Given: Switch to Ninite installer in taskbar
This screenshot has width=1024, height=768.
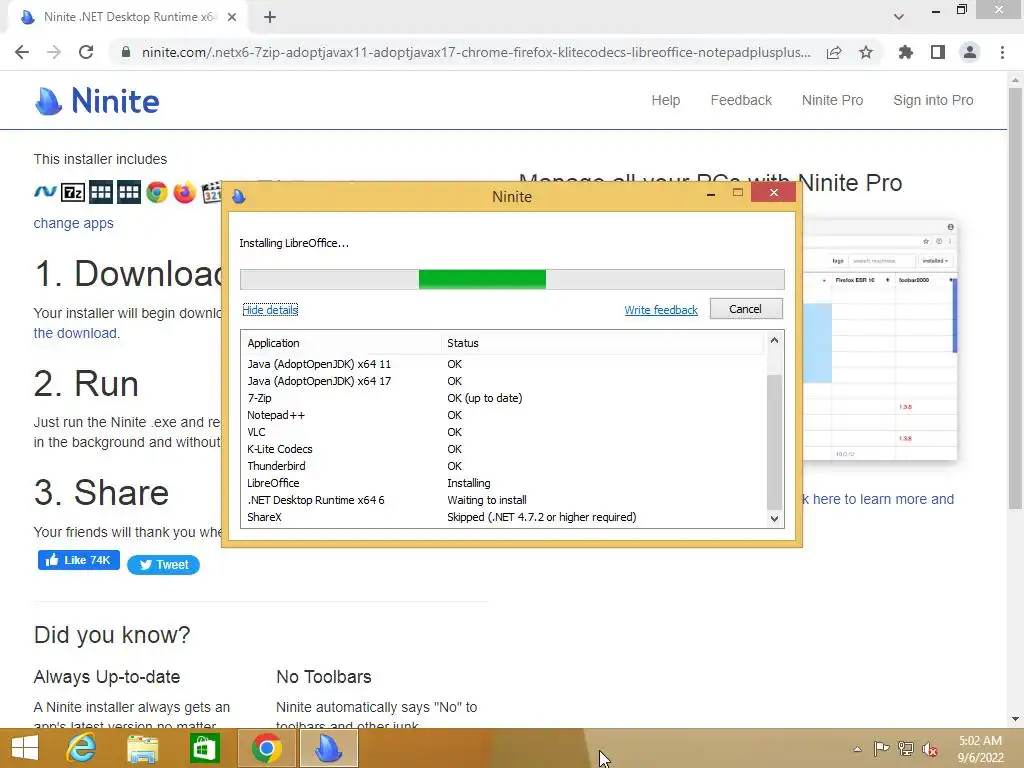Looking at the screenshot, I should coord(328,748).
